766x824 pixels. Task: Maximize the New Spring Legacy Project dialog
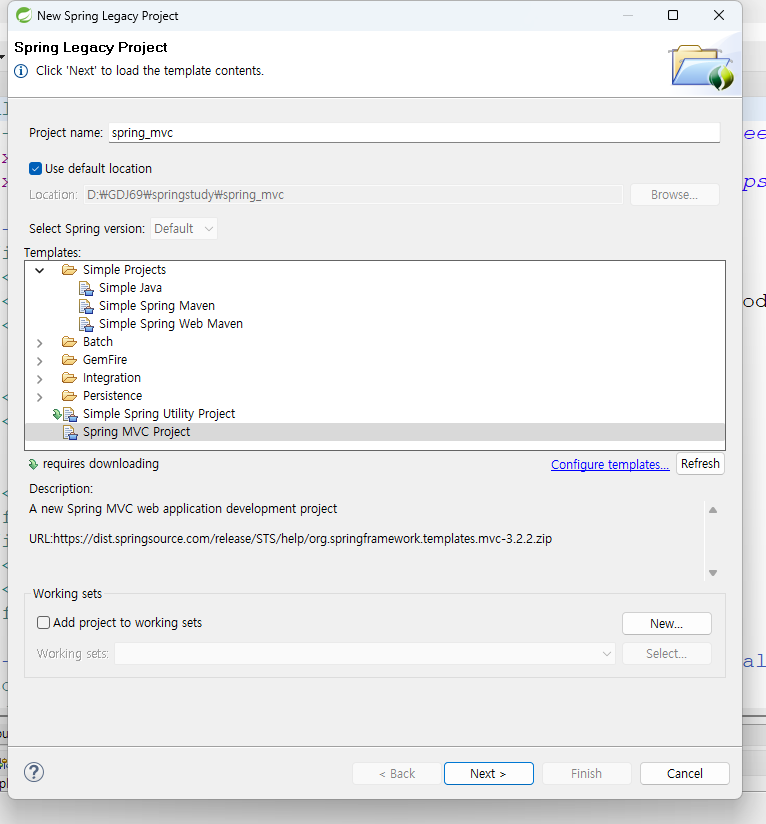(673, 15)
